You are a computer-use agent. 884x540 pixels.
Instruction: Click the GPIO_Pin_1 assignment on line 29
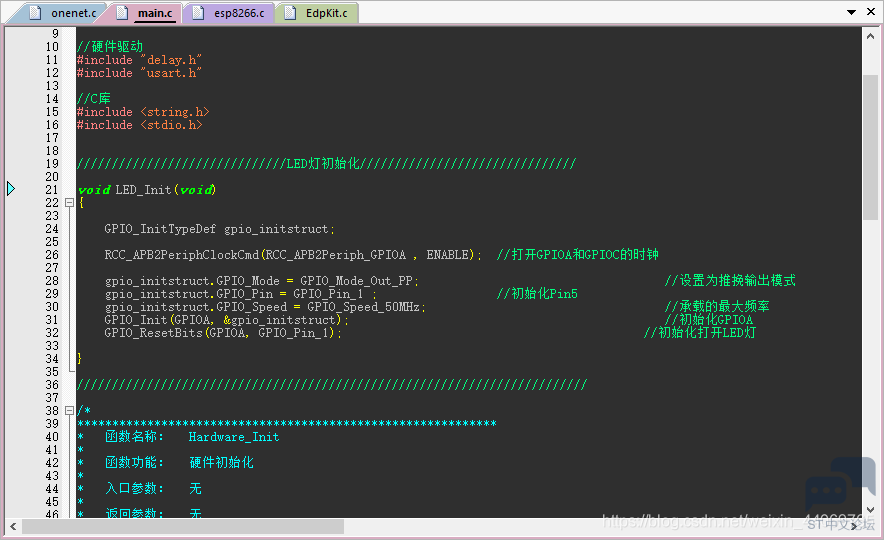click(240, 294)
